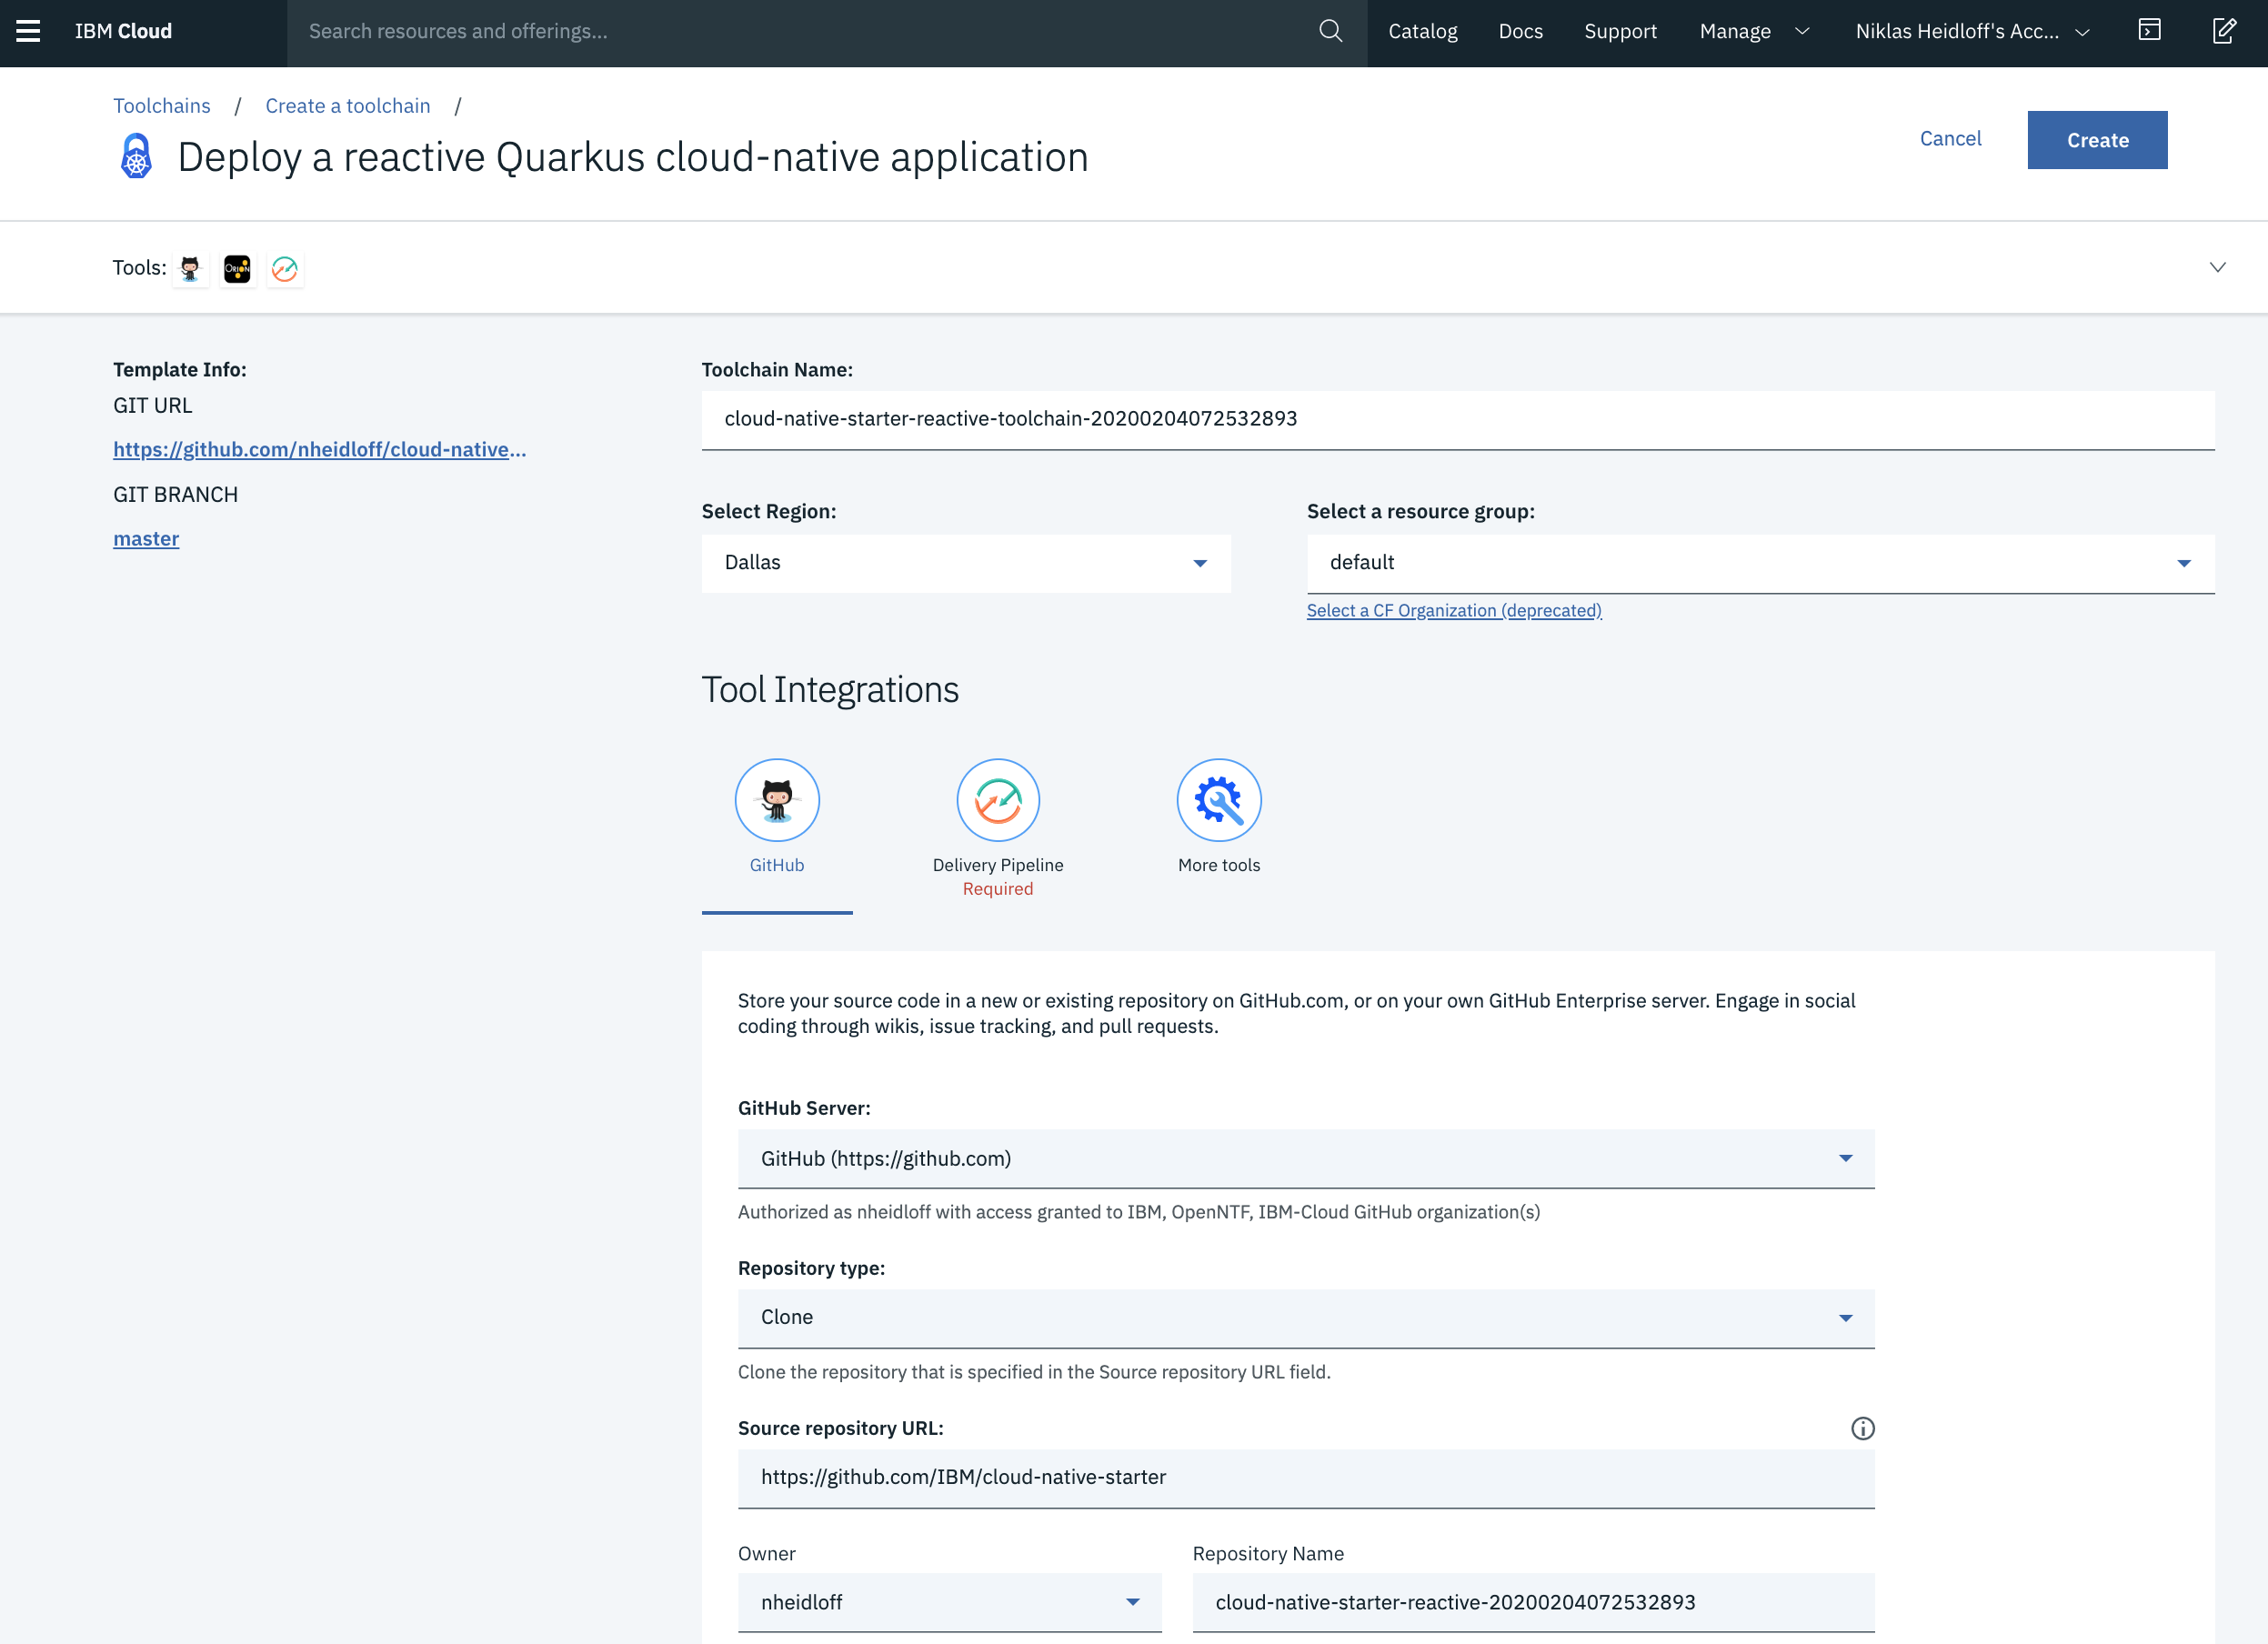Open the IBM Cloud Shell icon
Viewport: 2268px width, 1644px height.
coord(2149,31)
